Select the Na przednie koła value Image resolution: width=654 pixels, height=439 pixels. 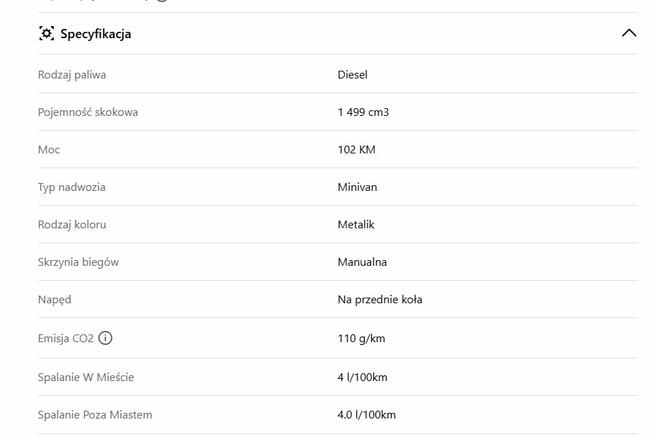coord(380,299)
